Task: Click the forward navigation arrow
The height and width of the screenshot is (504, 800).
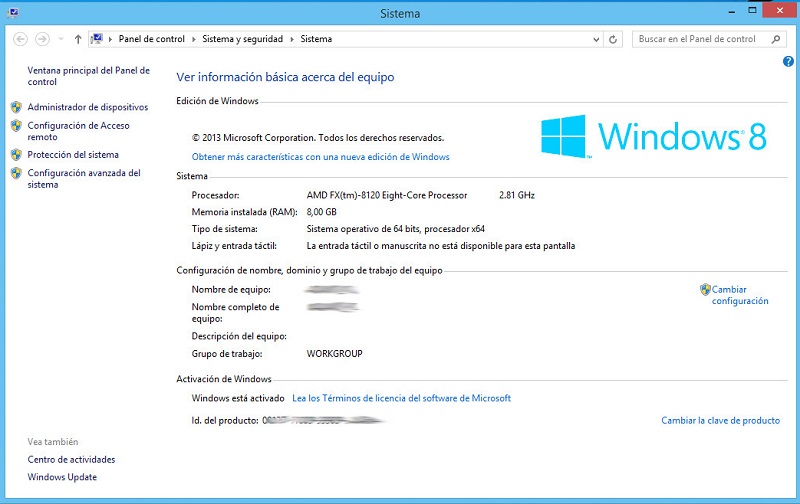Action: (42, 39)
